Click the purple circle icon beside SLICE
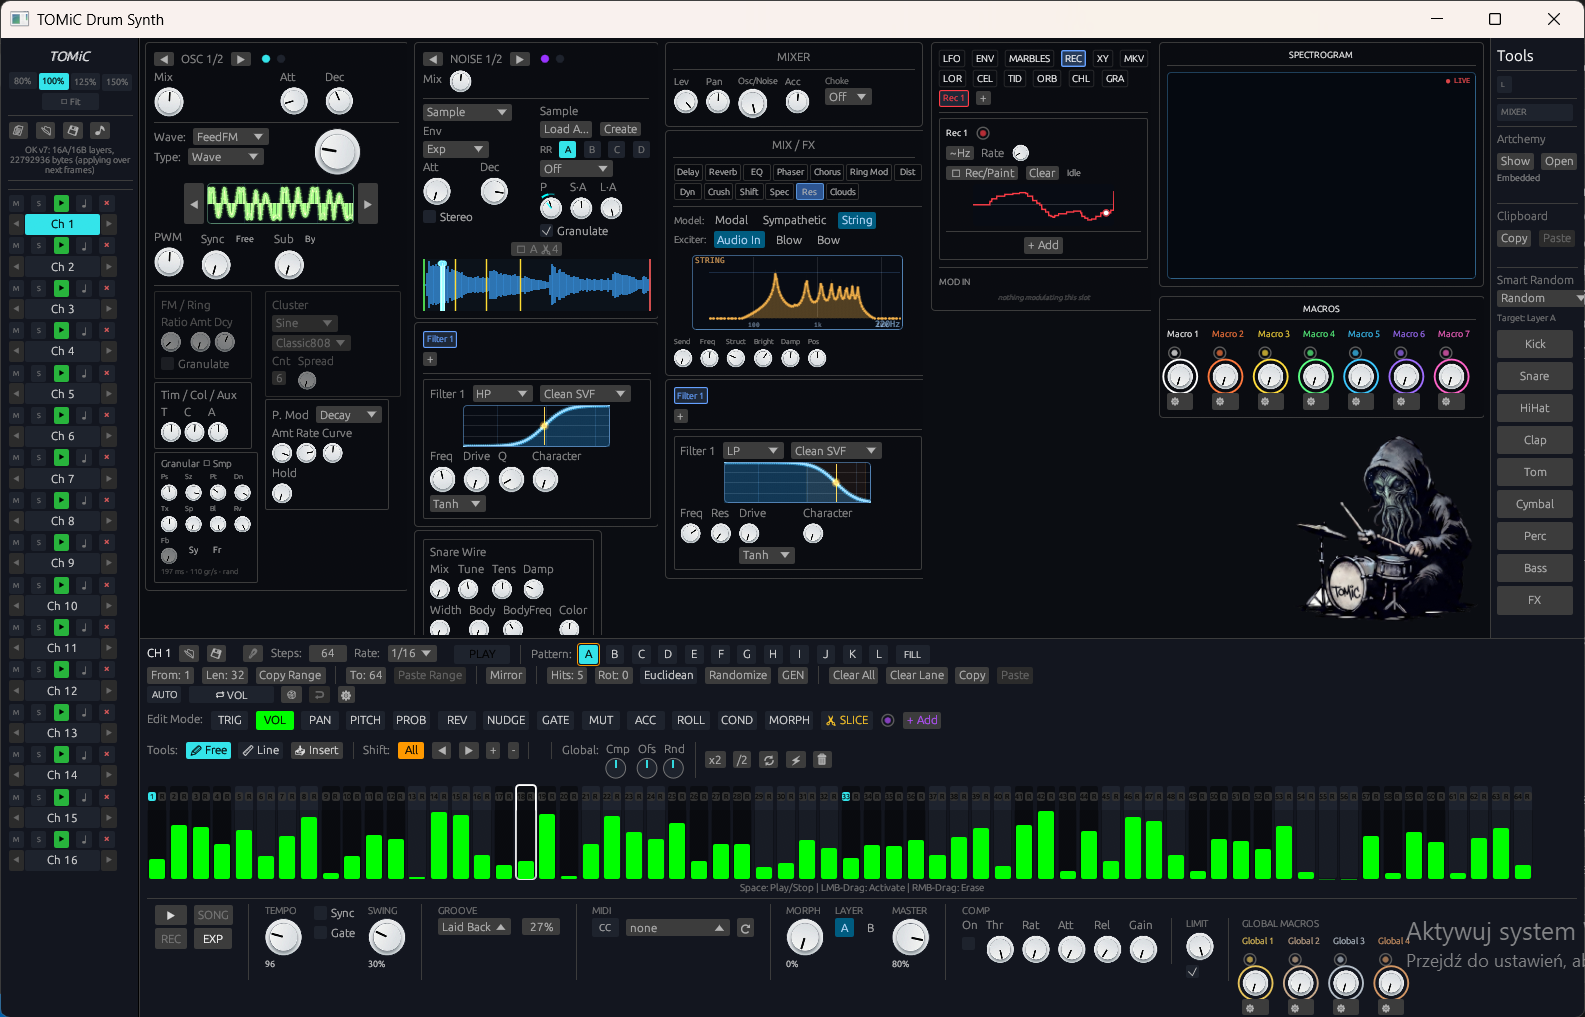1585x1017 pixels. coord(887,720)
